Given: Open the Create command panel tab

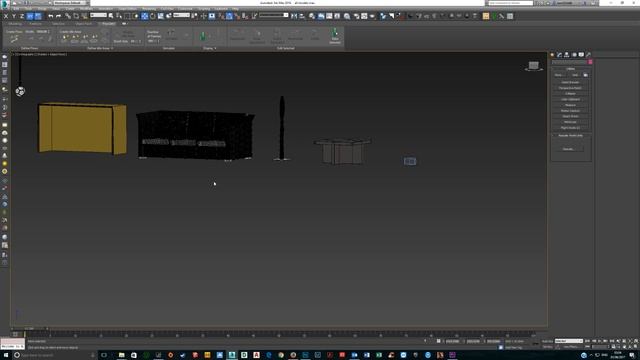Looking at the screenshot, I should (x=552, y=55).
